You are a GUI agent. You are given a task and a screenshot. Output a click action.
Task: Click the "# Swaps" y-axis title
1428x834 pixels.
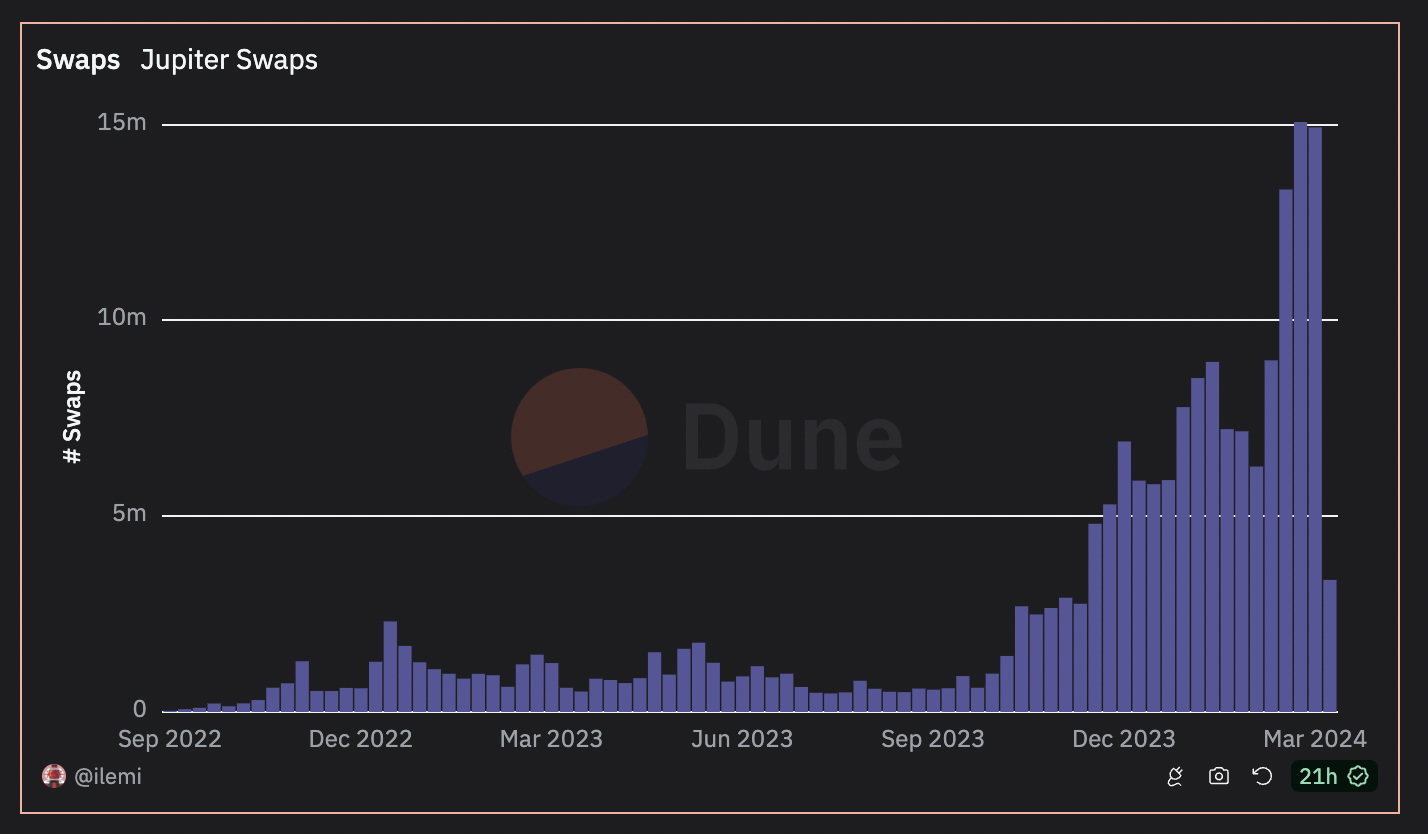point(72,417)
